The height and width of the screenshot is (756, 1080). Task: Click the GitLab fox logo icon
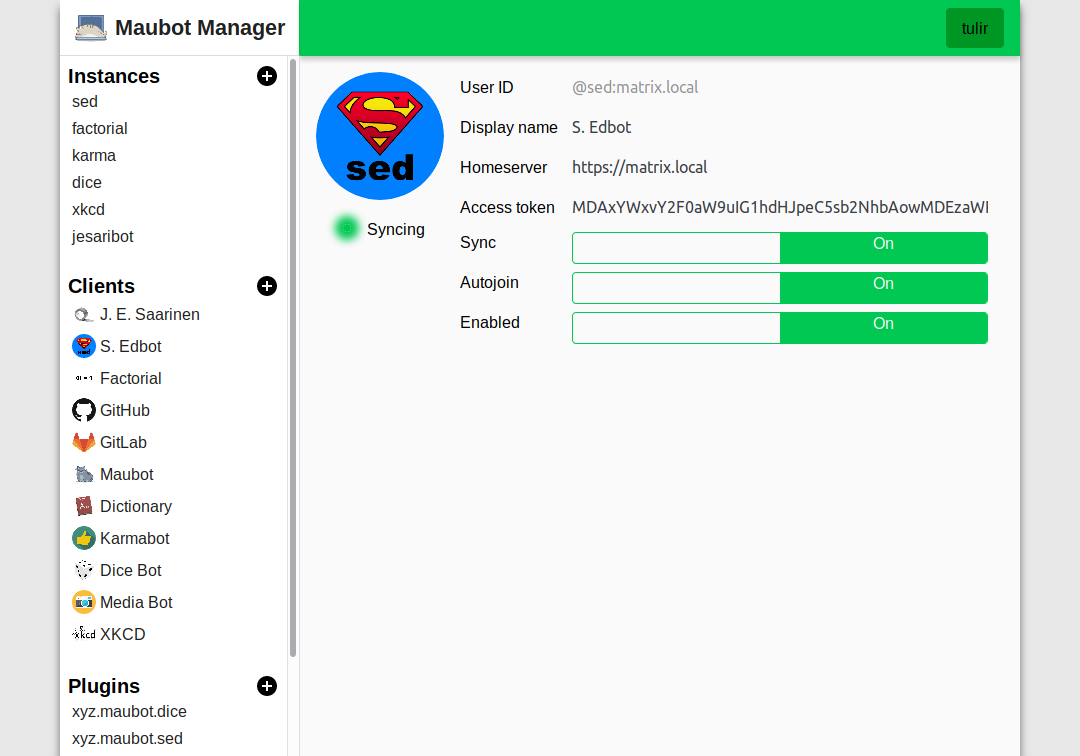pyautogui.click(x=84, y=442)
